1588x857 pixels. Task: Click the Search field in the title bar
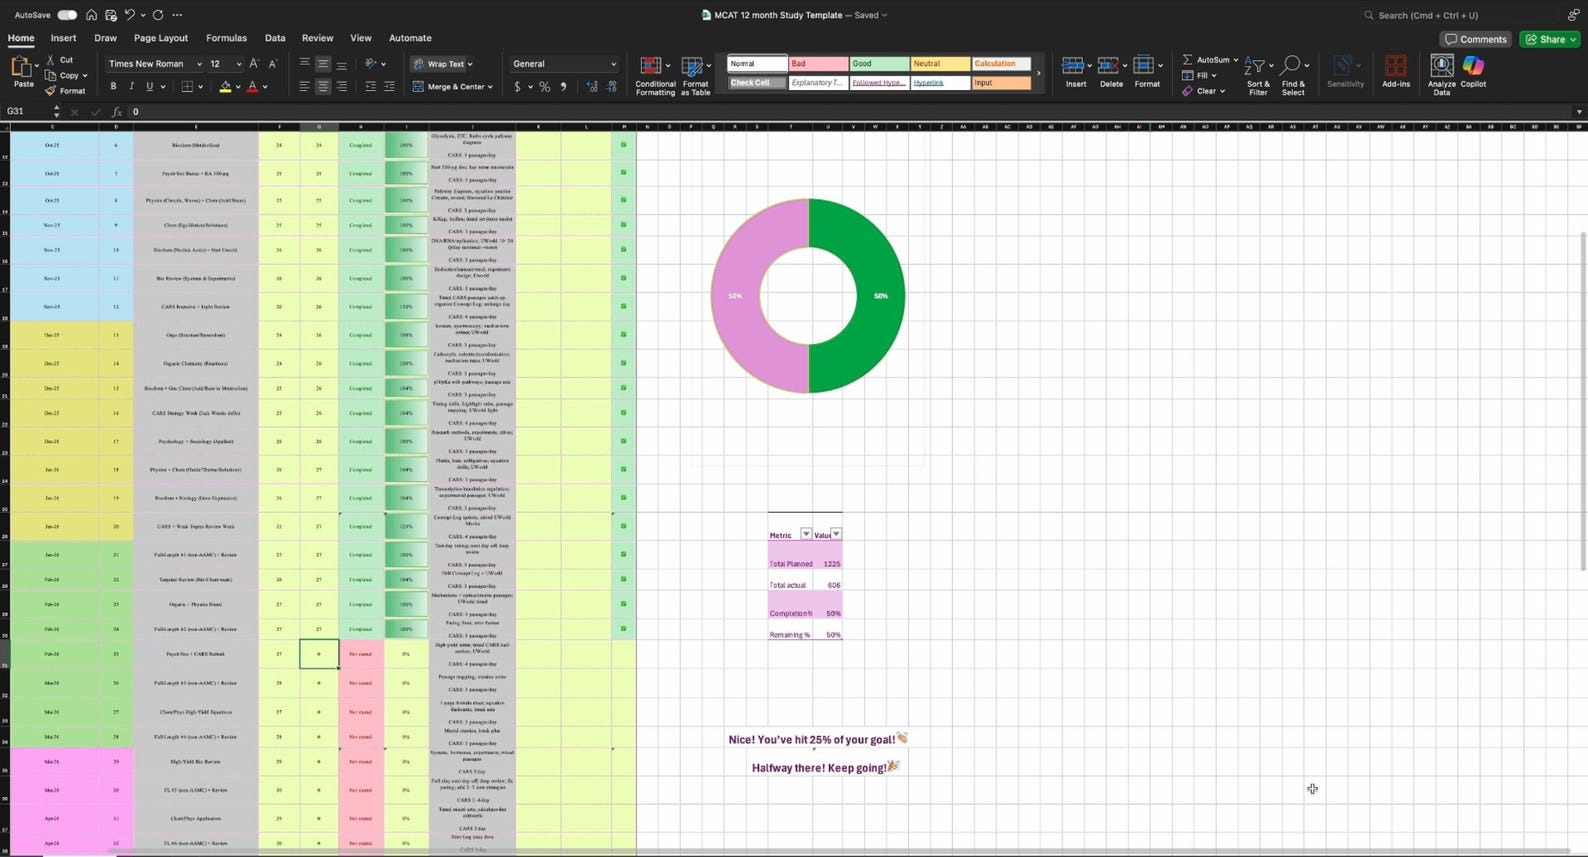(1460, 15)
